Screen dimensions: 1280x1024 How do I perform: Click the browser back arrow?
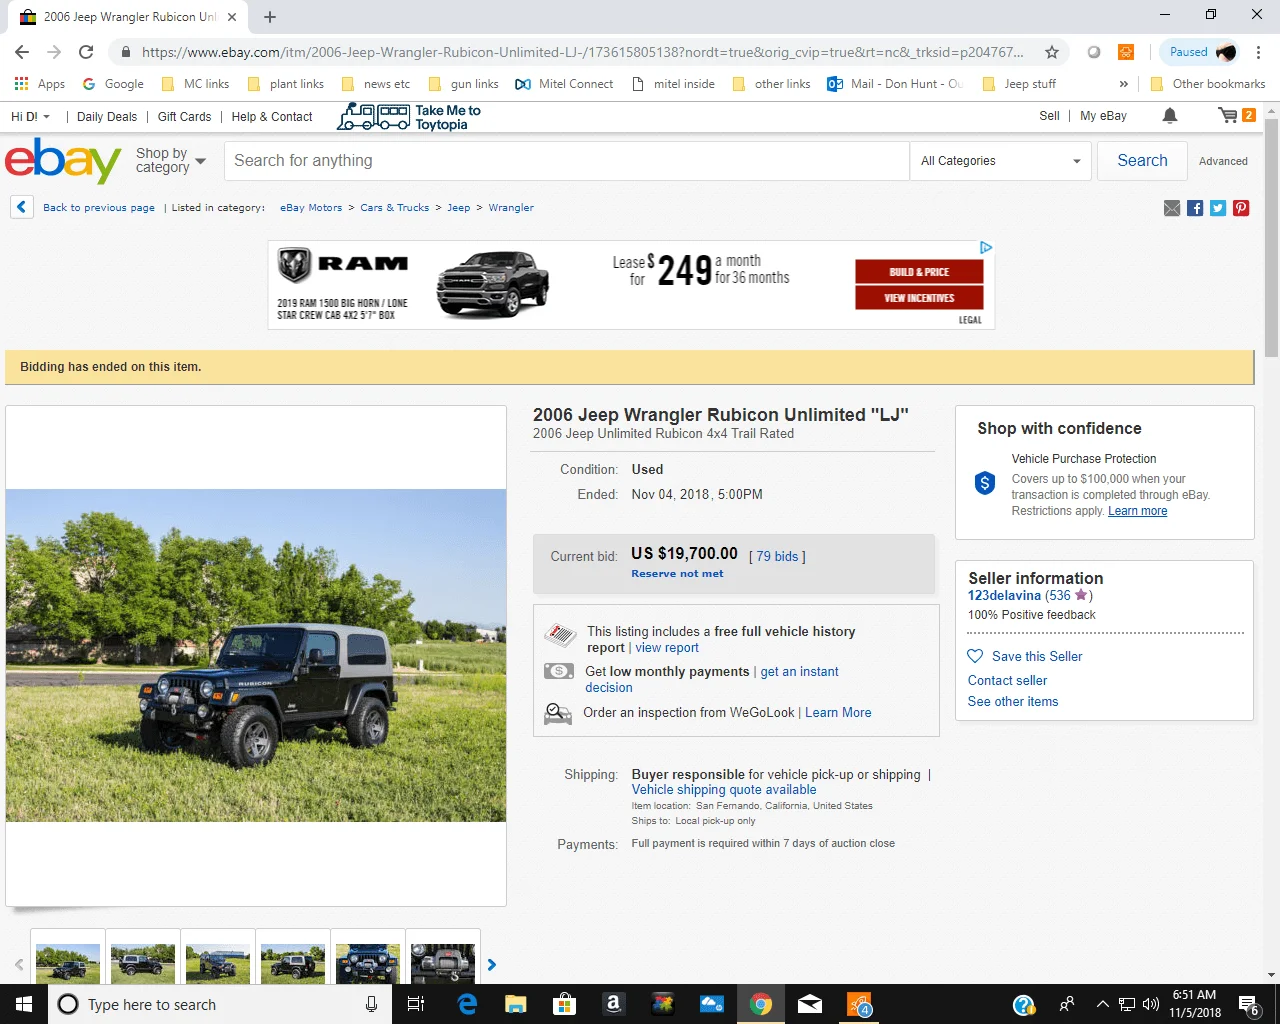pyautogui.click(x=22, y=52)
